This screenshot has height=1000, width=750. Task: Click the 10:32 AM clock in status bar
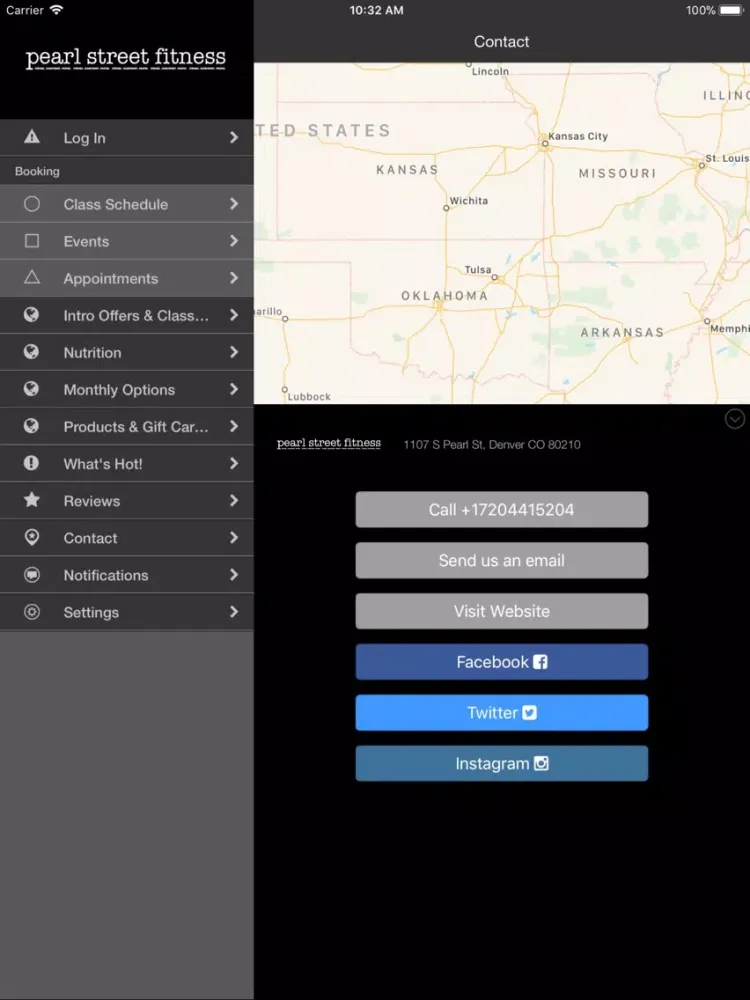[x=376, y=10]
